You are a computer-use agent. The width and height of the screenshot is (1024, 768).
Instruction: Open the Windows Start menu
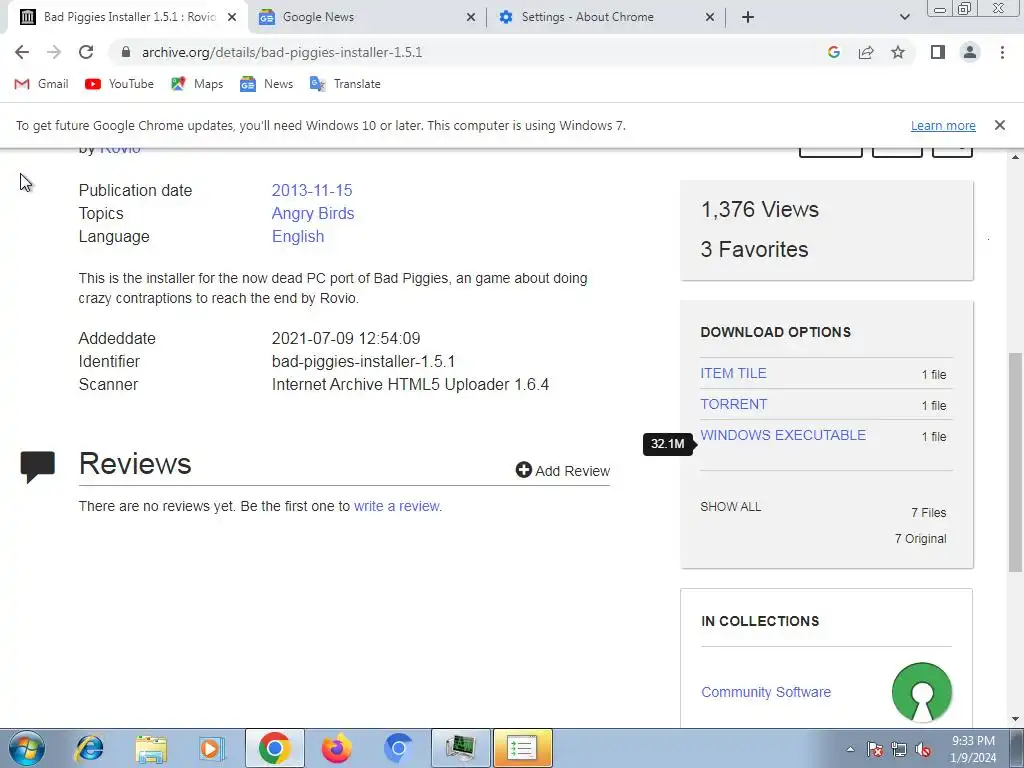pos(27,748)
